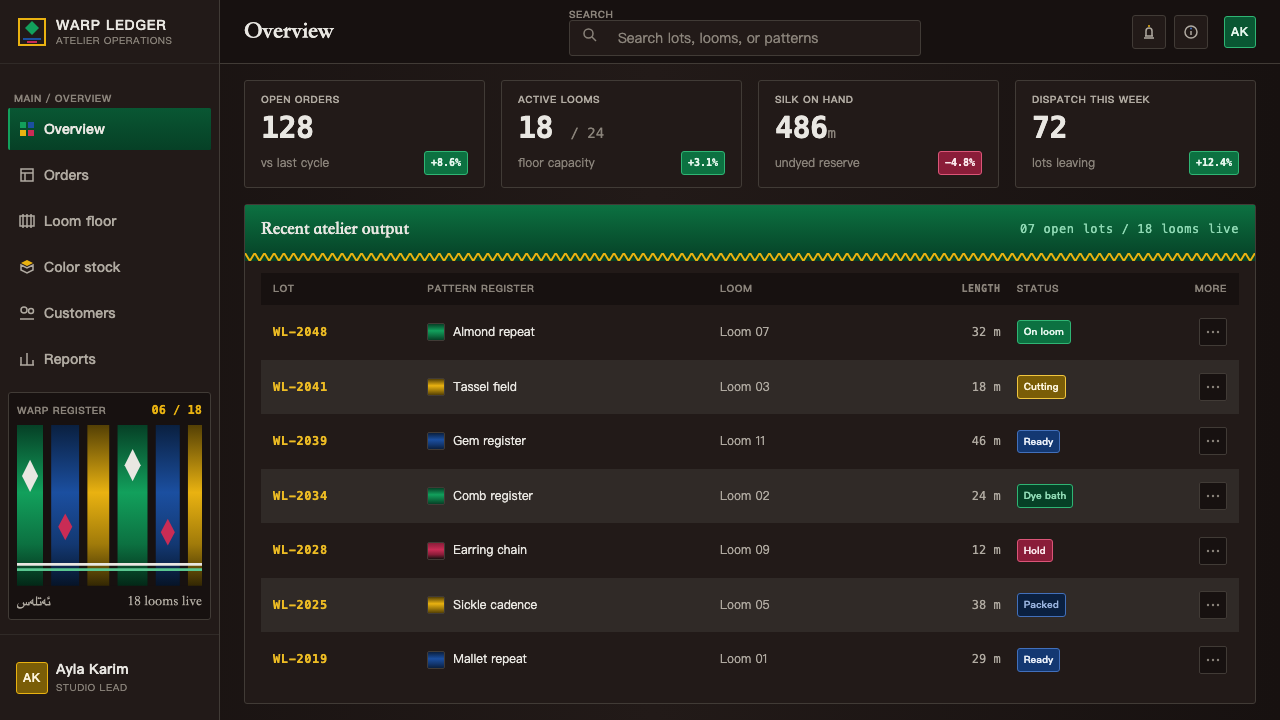The image size is (1280, 720).
Task: Open more options for lot WL-2025
Action: point(1213,605)
